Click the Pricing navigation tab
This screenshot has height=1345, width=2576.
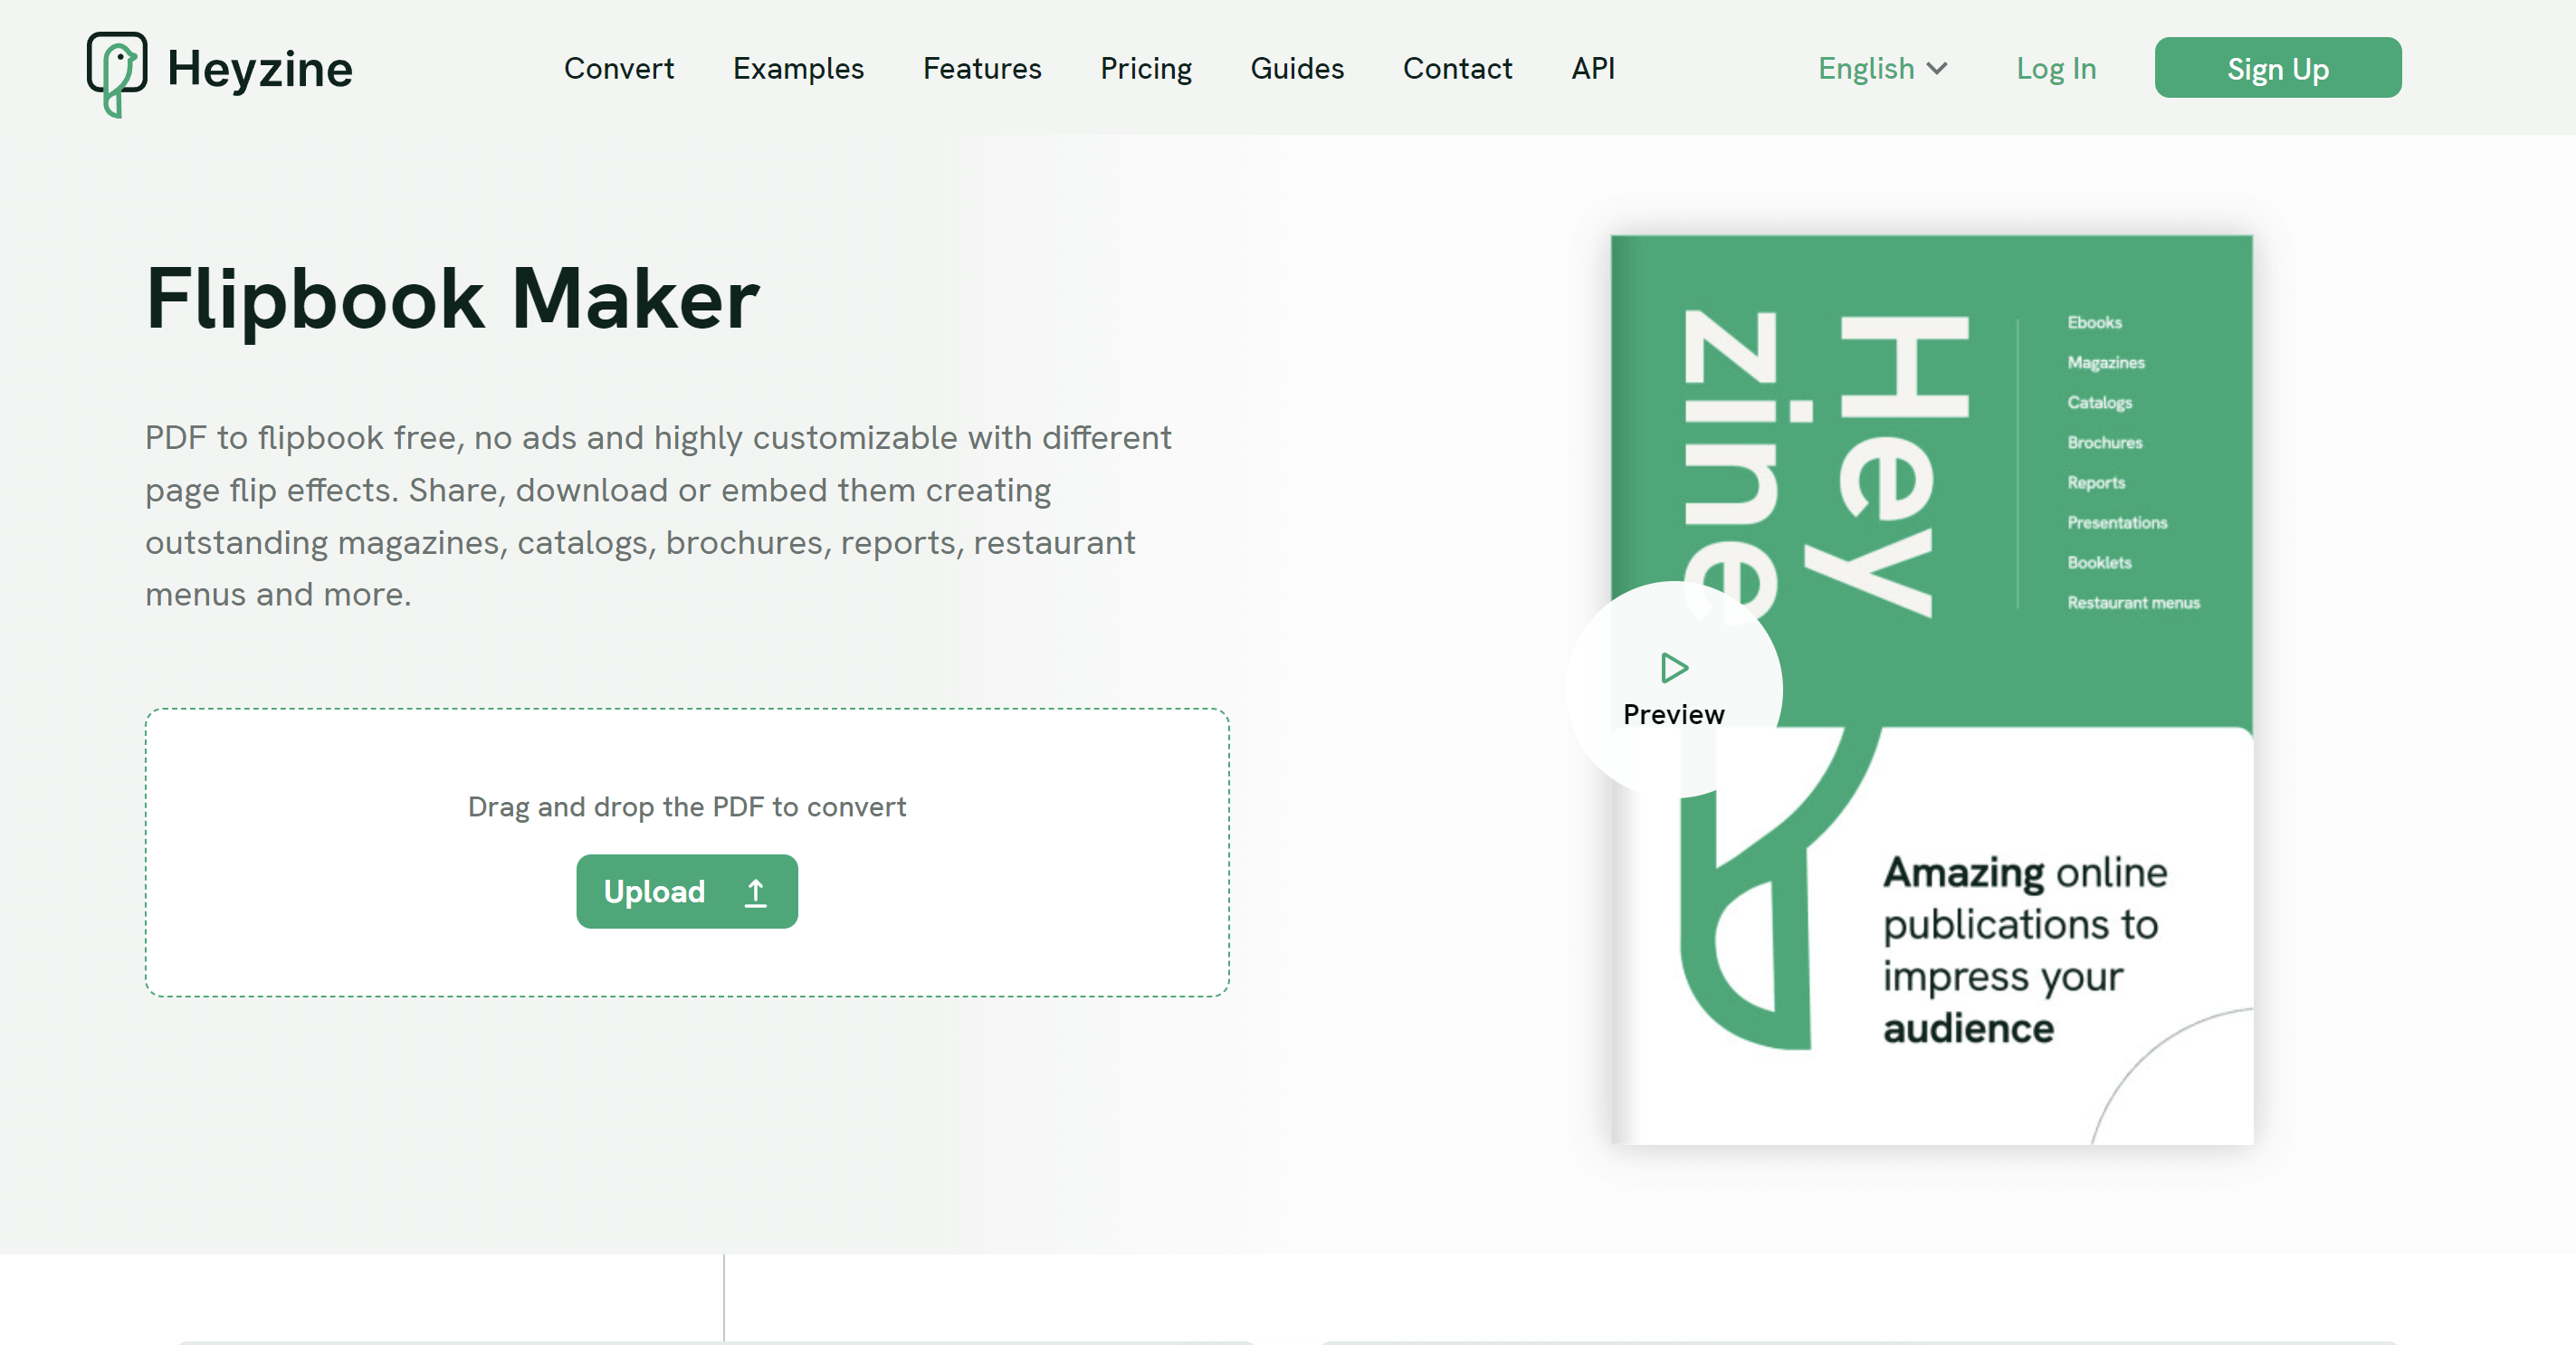pyautogui.click(x=1145, y=68)
